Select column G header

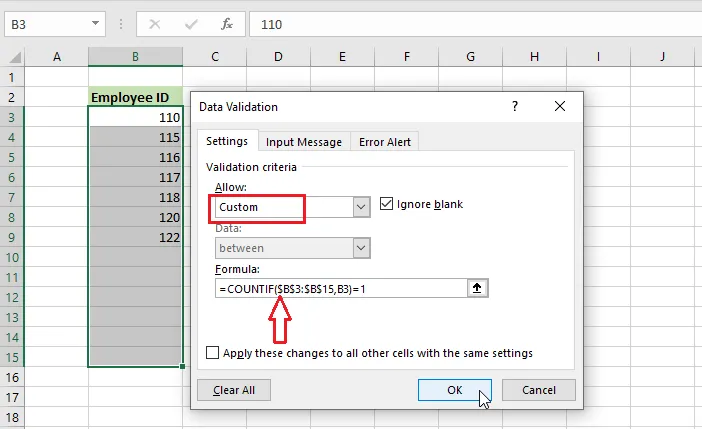(x=471, y=57)
